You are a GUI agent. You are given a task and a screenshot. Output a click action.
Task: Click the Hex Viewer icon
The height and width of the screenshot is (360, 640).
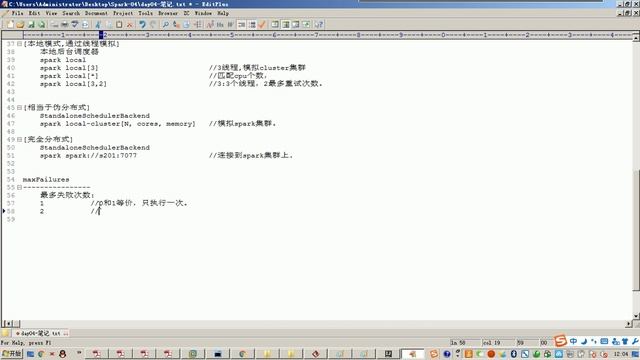click(220, 24)
